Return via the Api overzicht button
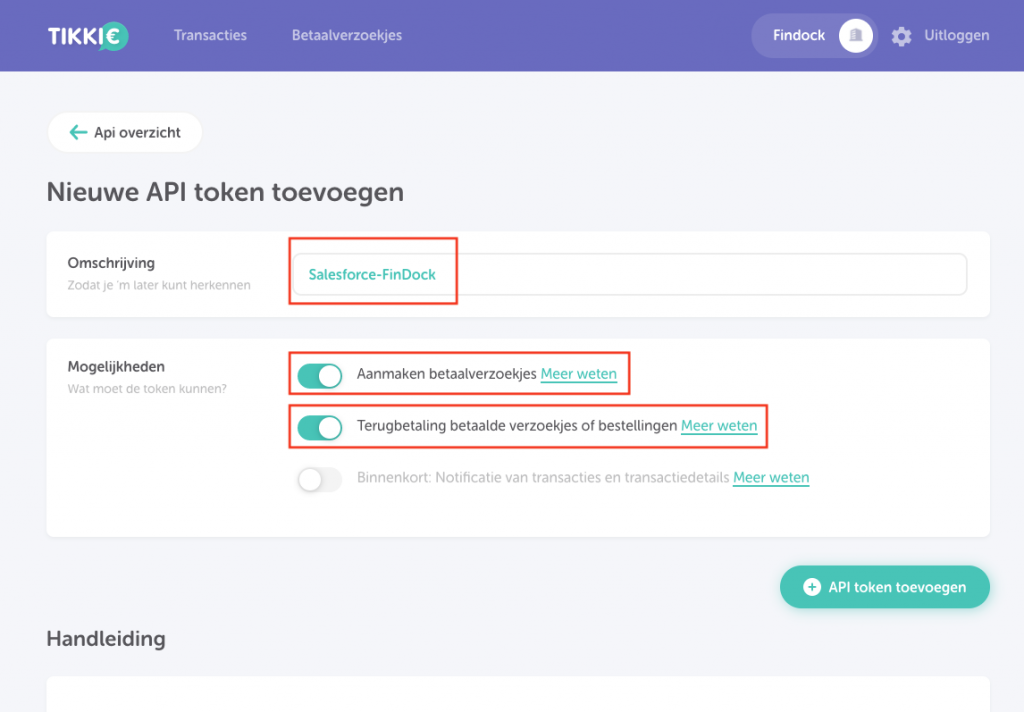Image resolution: width=1024 pixels, height=712 pixels. [124, 132]
